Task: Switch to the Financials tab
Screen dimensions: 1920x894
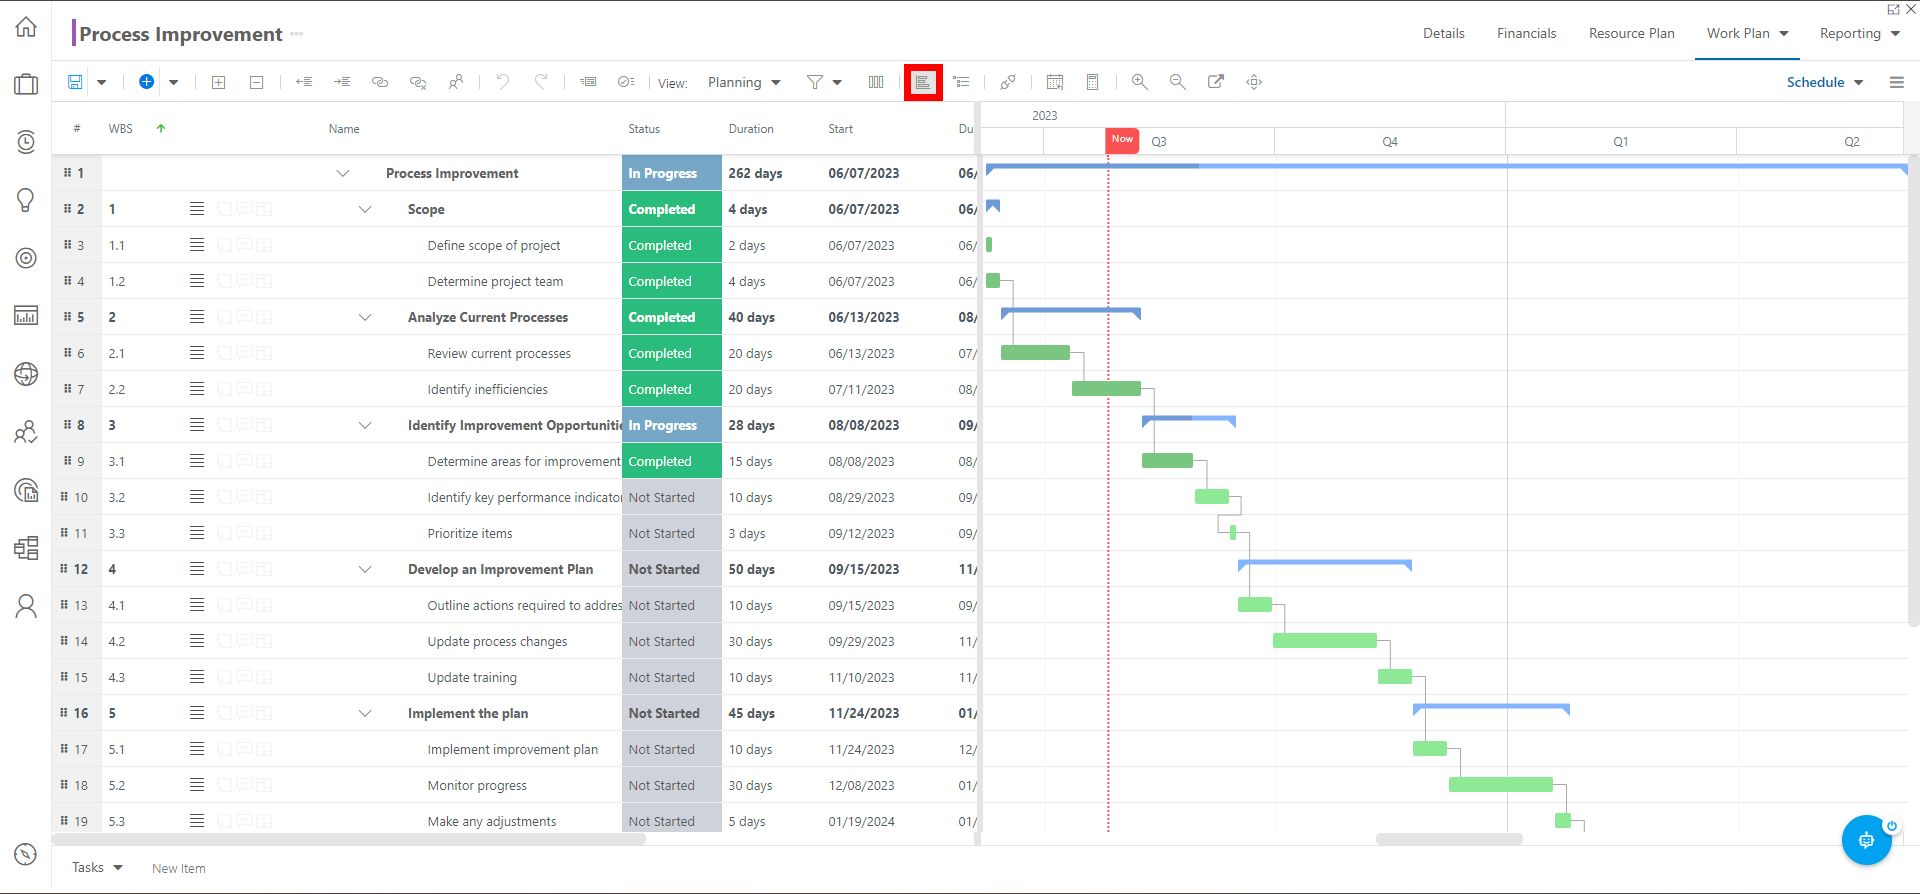Action: (1526, 33)
